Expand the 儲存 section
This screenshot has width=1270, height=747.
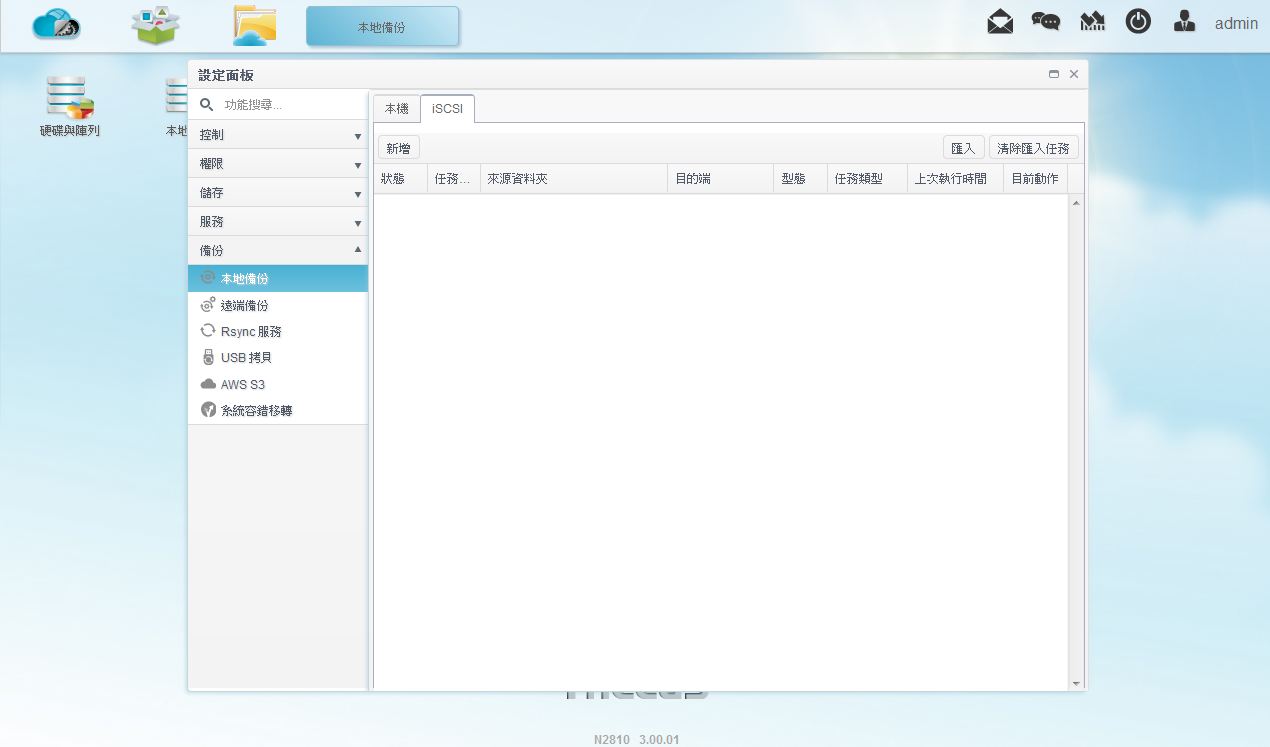pos(278,193)
